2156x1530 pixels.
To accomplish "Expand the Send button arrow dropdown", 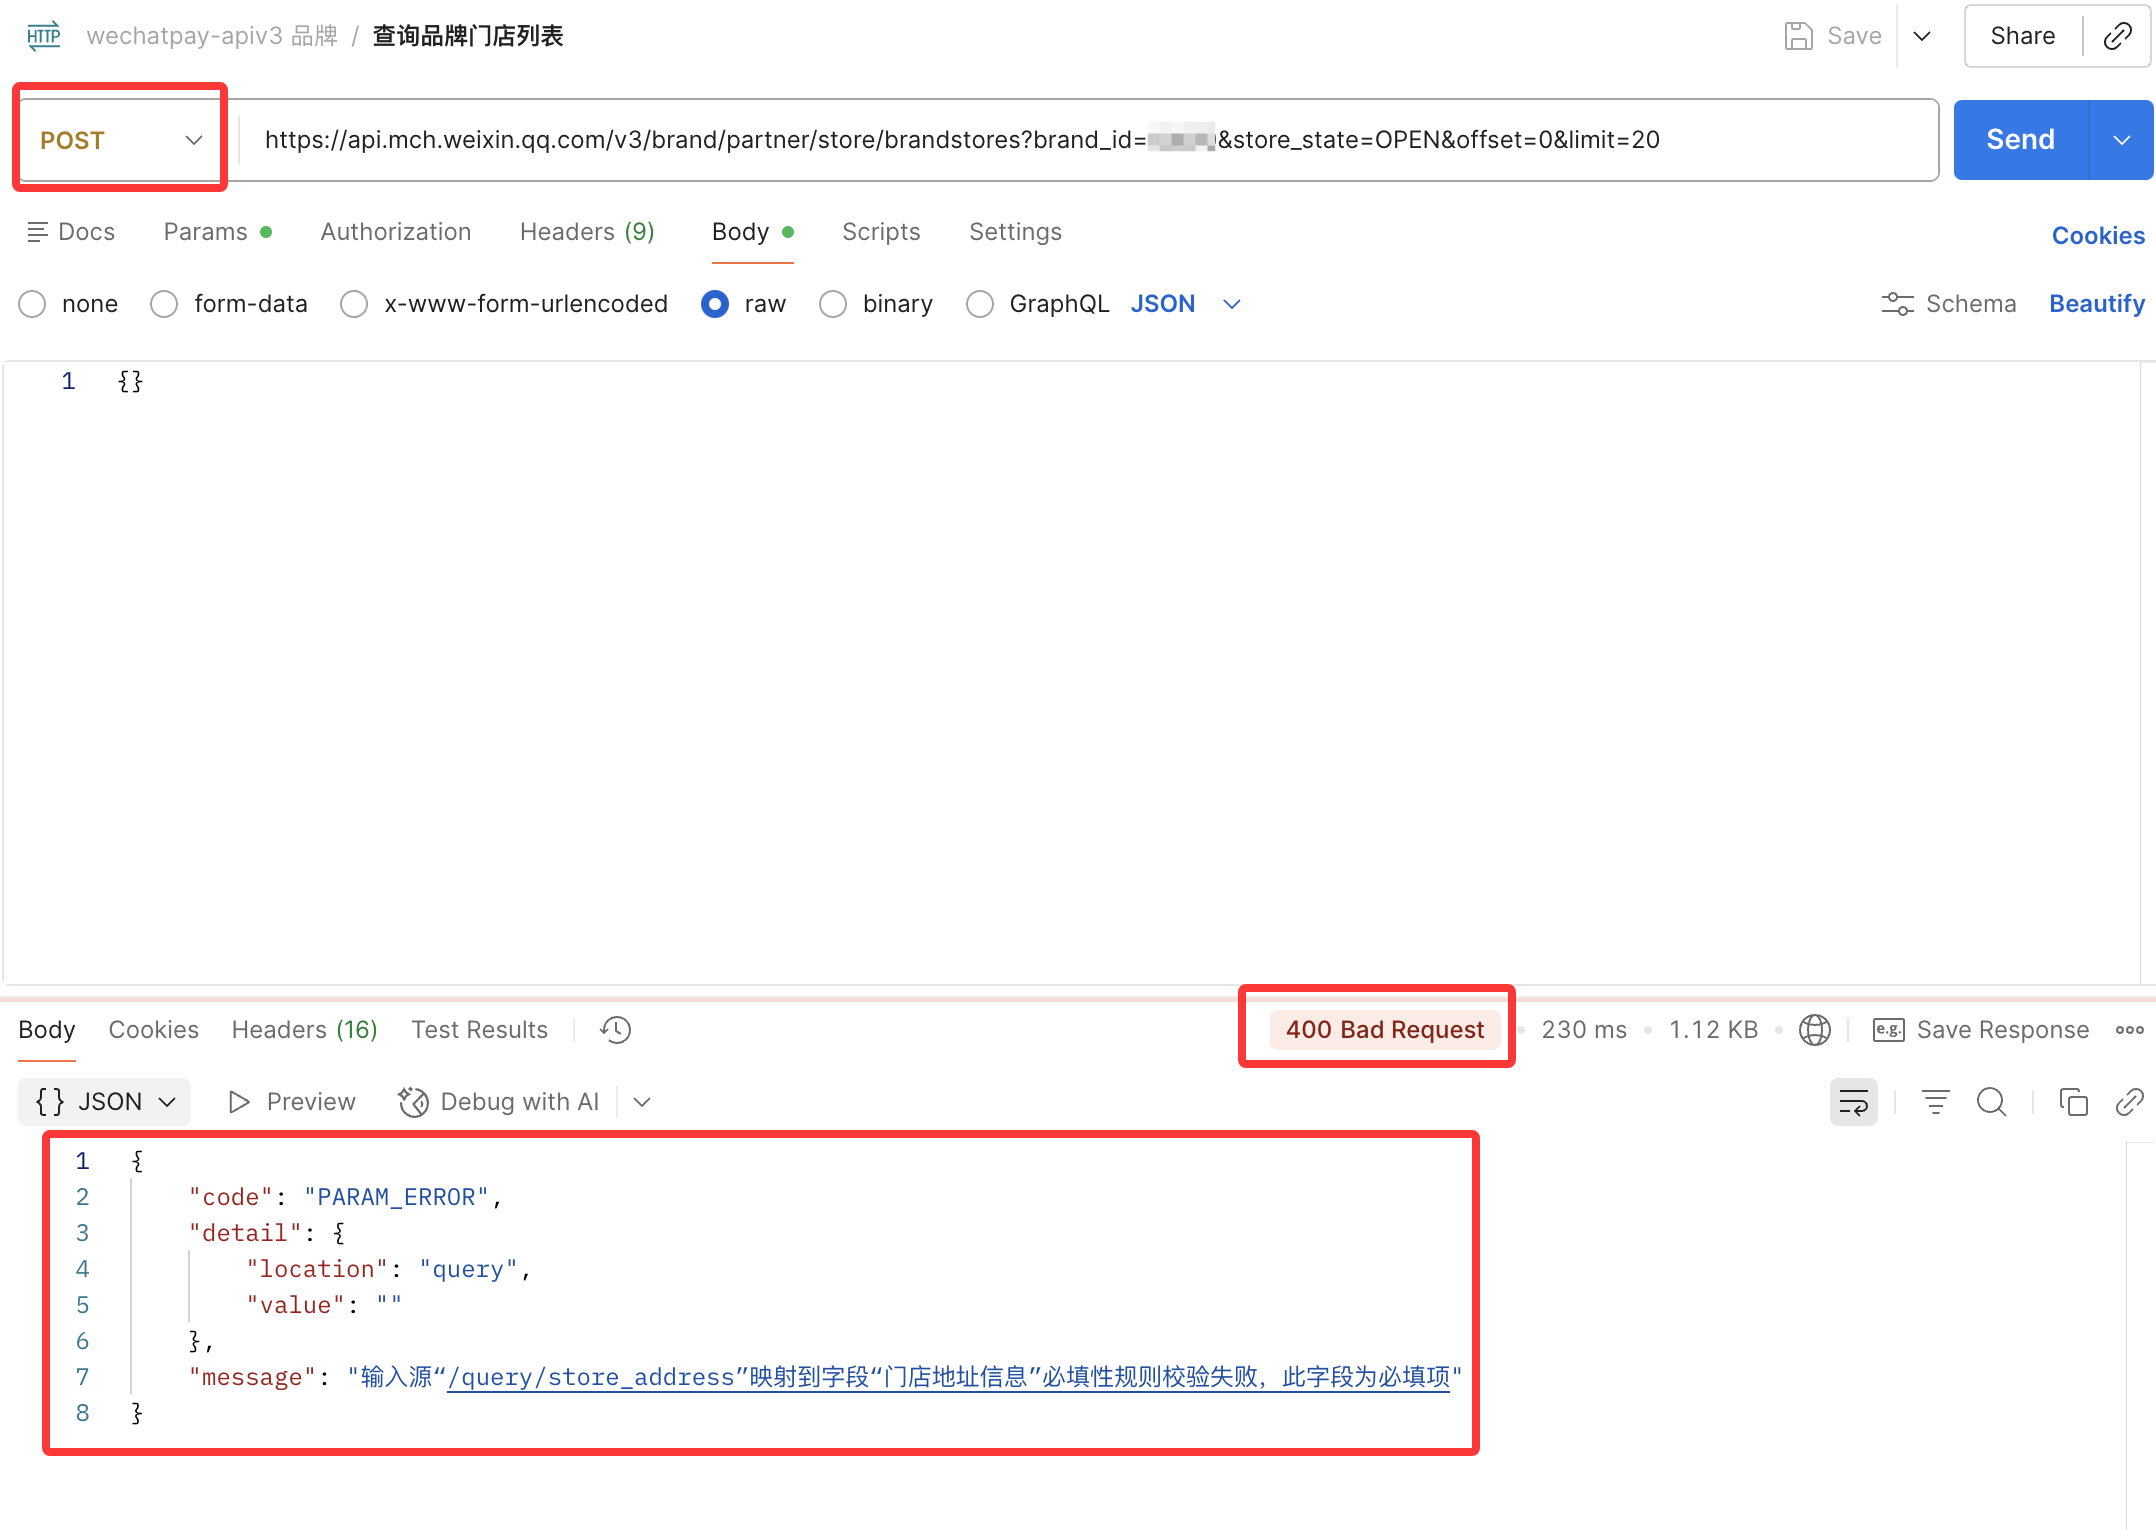I will pos(2121,140).
